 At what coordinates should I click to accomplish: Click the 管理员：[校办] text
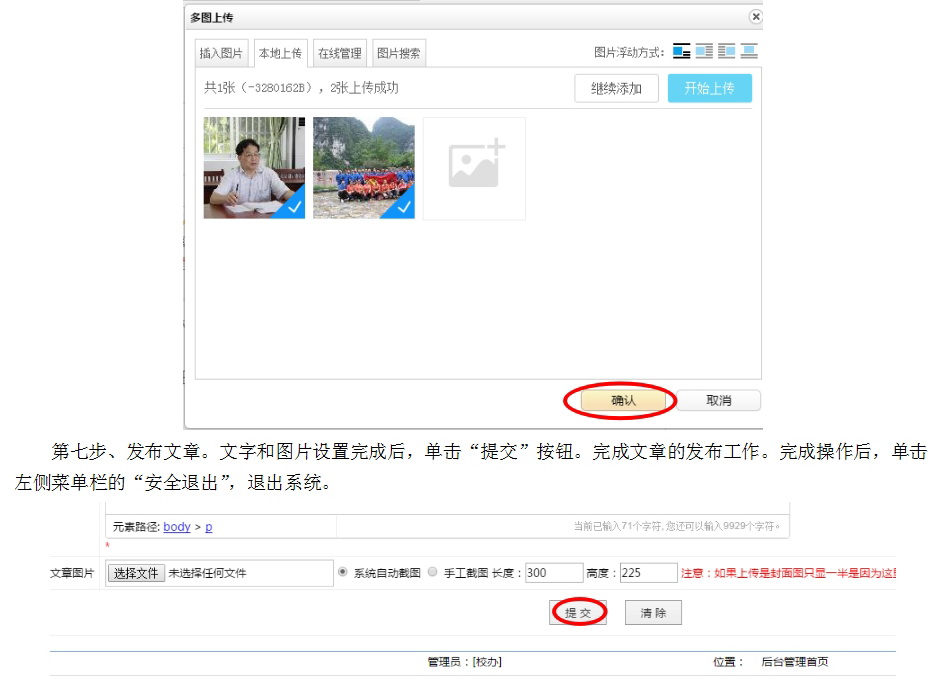(x=465, y=662)
